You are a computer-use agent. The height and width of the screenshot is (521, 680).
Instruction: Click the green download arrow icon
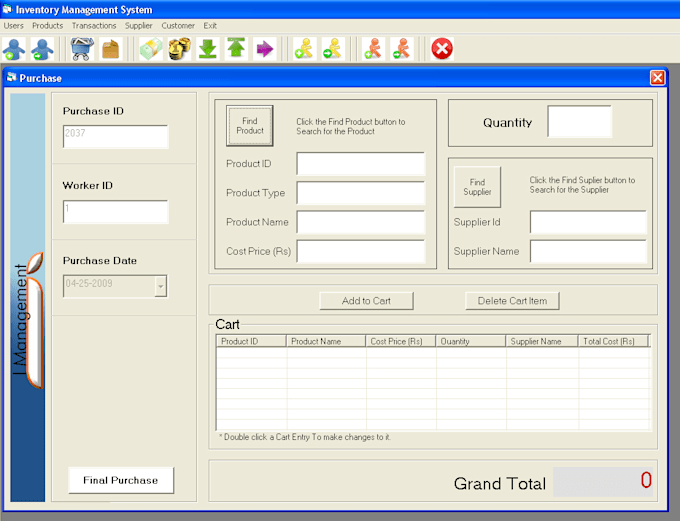(208, 49)
